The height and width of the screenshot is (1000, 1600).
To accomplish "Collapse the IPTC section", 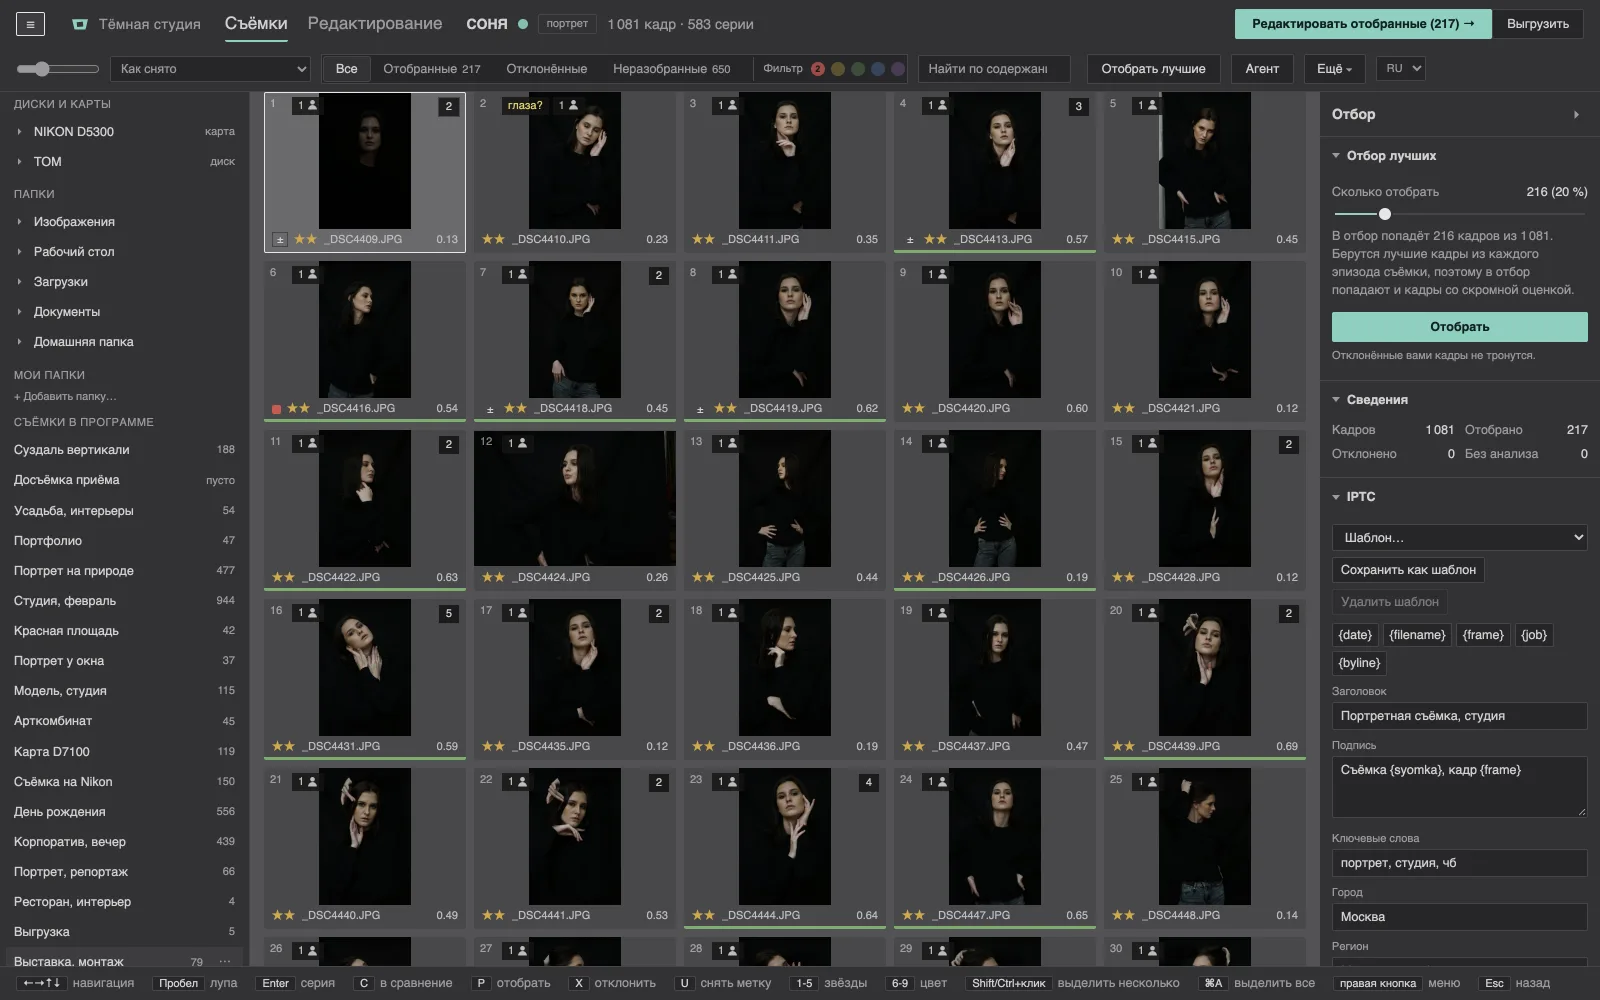I will click(1336, 497).
